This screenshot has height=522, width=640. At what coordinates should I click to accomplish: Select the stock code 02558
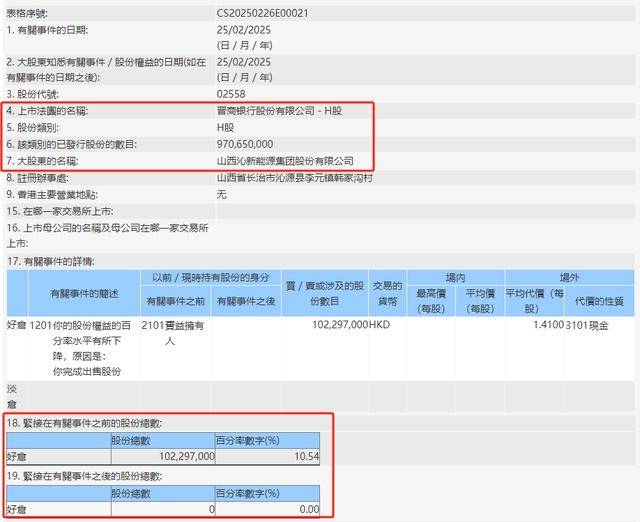pos(231,94)
